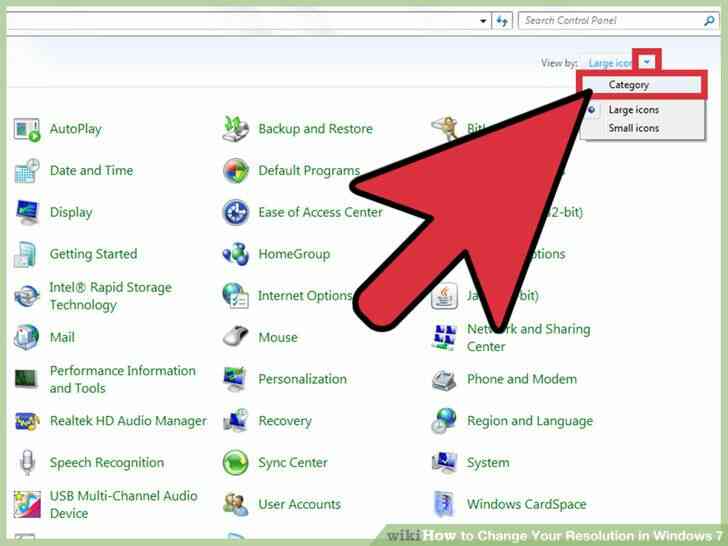Click the Large icons View by link

[610, 63]
